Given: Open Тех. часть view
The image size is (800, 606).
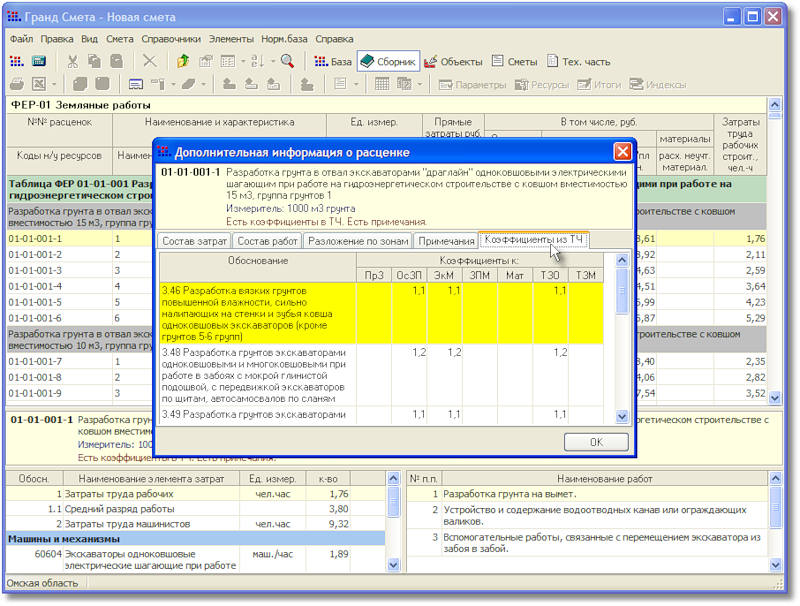Looking at the screenshot, I should pos(579,62).
